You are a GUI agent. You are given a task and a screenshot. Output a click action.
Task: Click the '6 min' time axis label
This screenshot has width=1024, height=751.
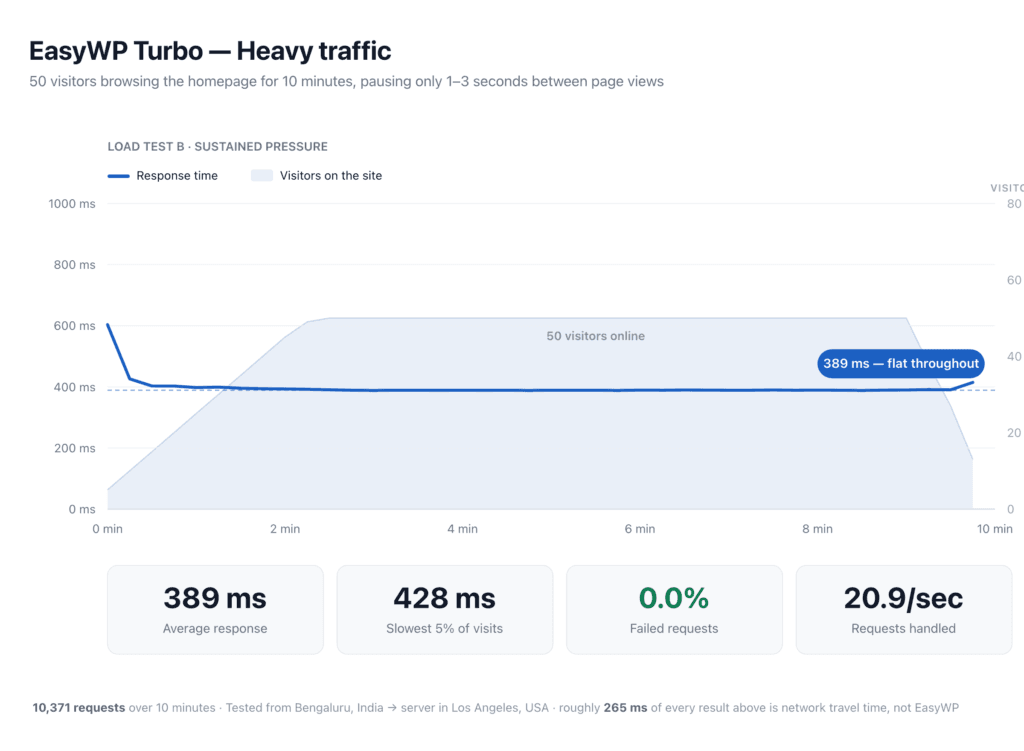640,529
